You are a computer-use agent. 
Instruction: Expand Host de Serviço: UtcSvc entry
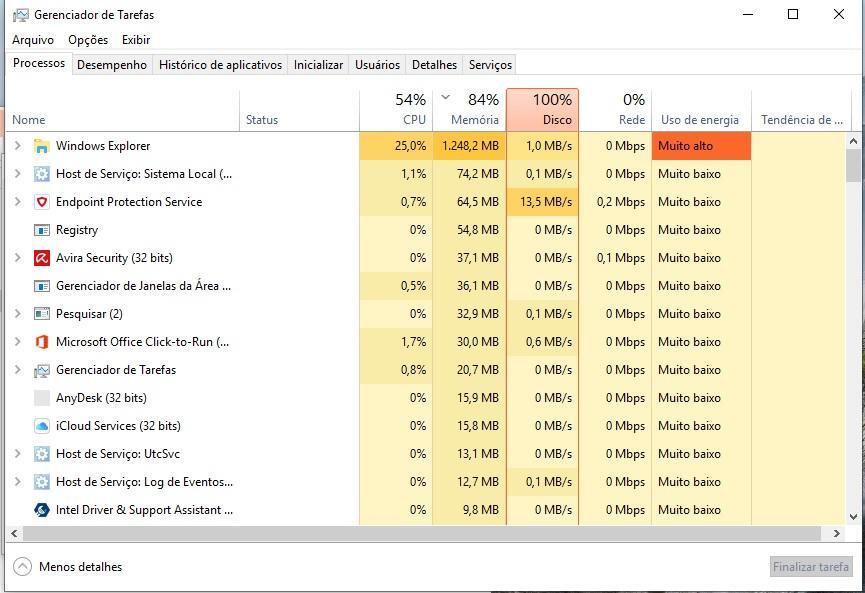(18, 453)
